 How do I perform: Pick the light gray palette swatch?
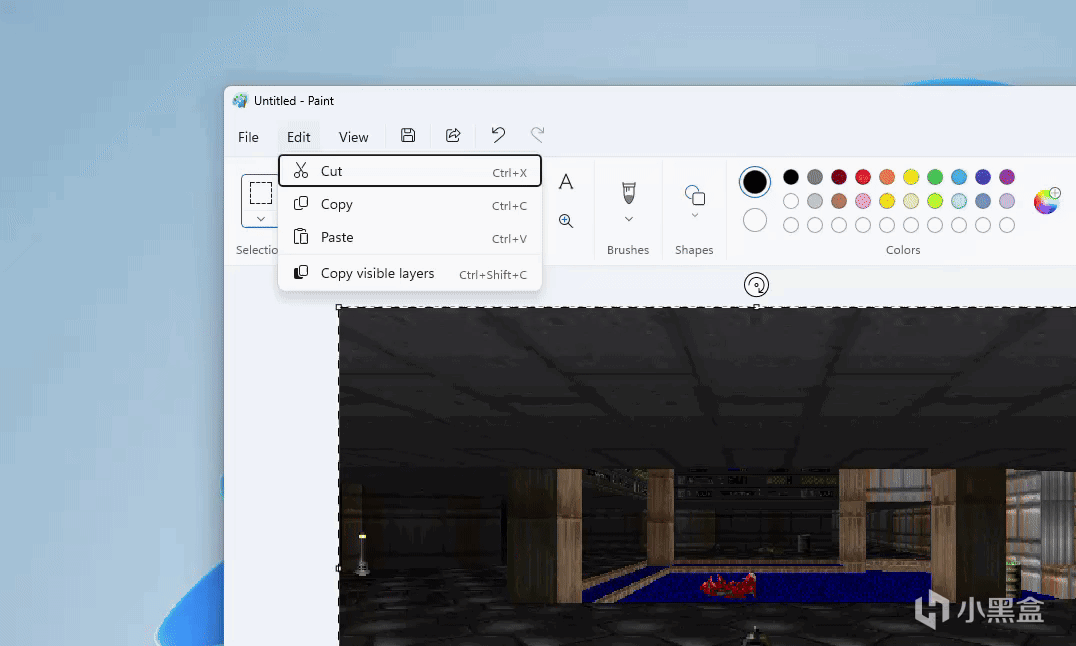[x=815, y=201]
